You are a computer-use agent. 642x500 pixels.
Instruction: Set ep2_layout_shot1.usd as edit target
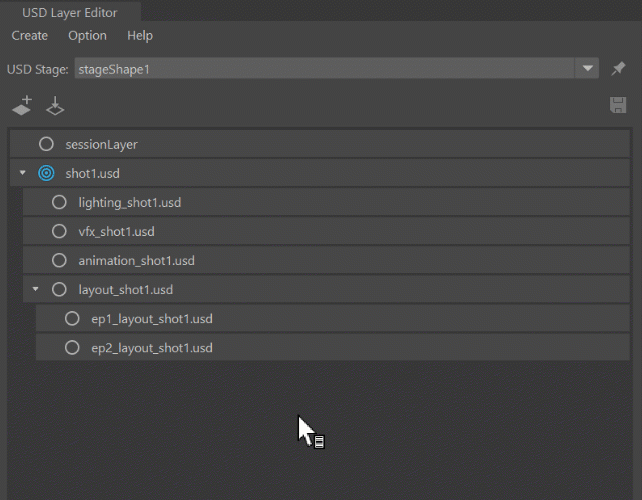click(72, 348)
